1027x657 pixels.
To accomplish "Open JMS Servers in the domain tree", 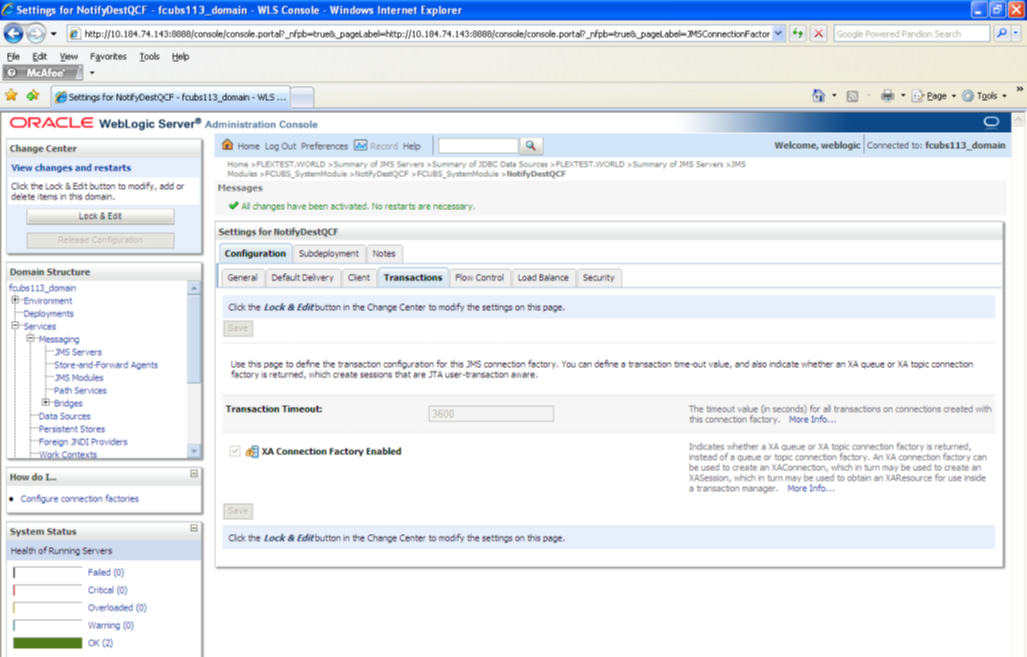I will click(x=78, y=352).
